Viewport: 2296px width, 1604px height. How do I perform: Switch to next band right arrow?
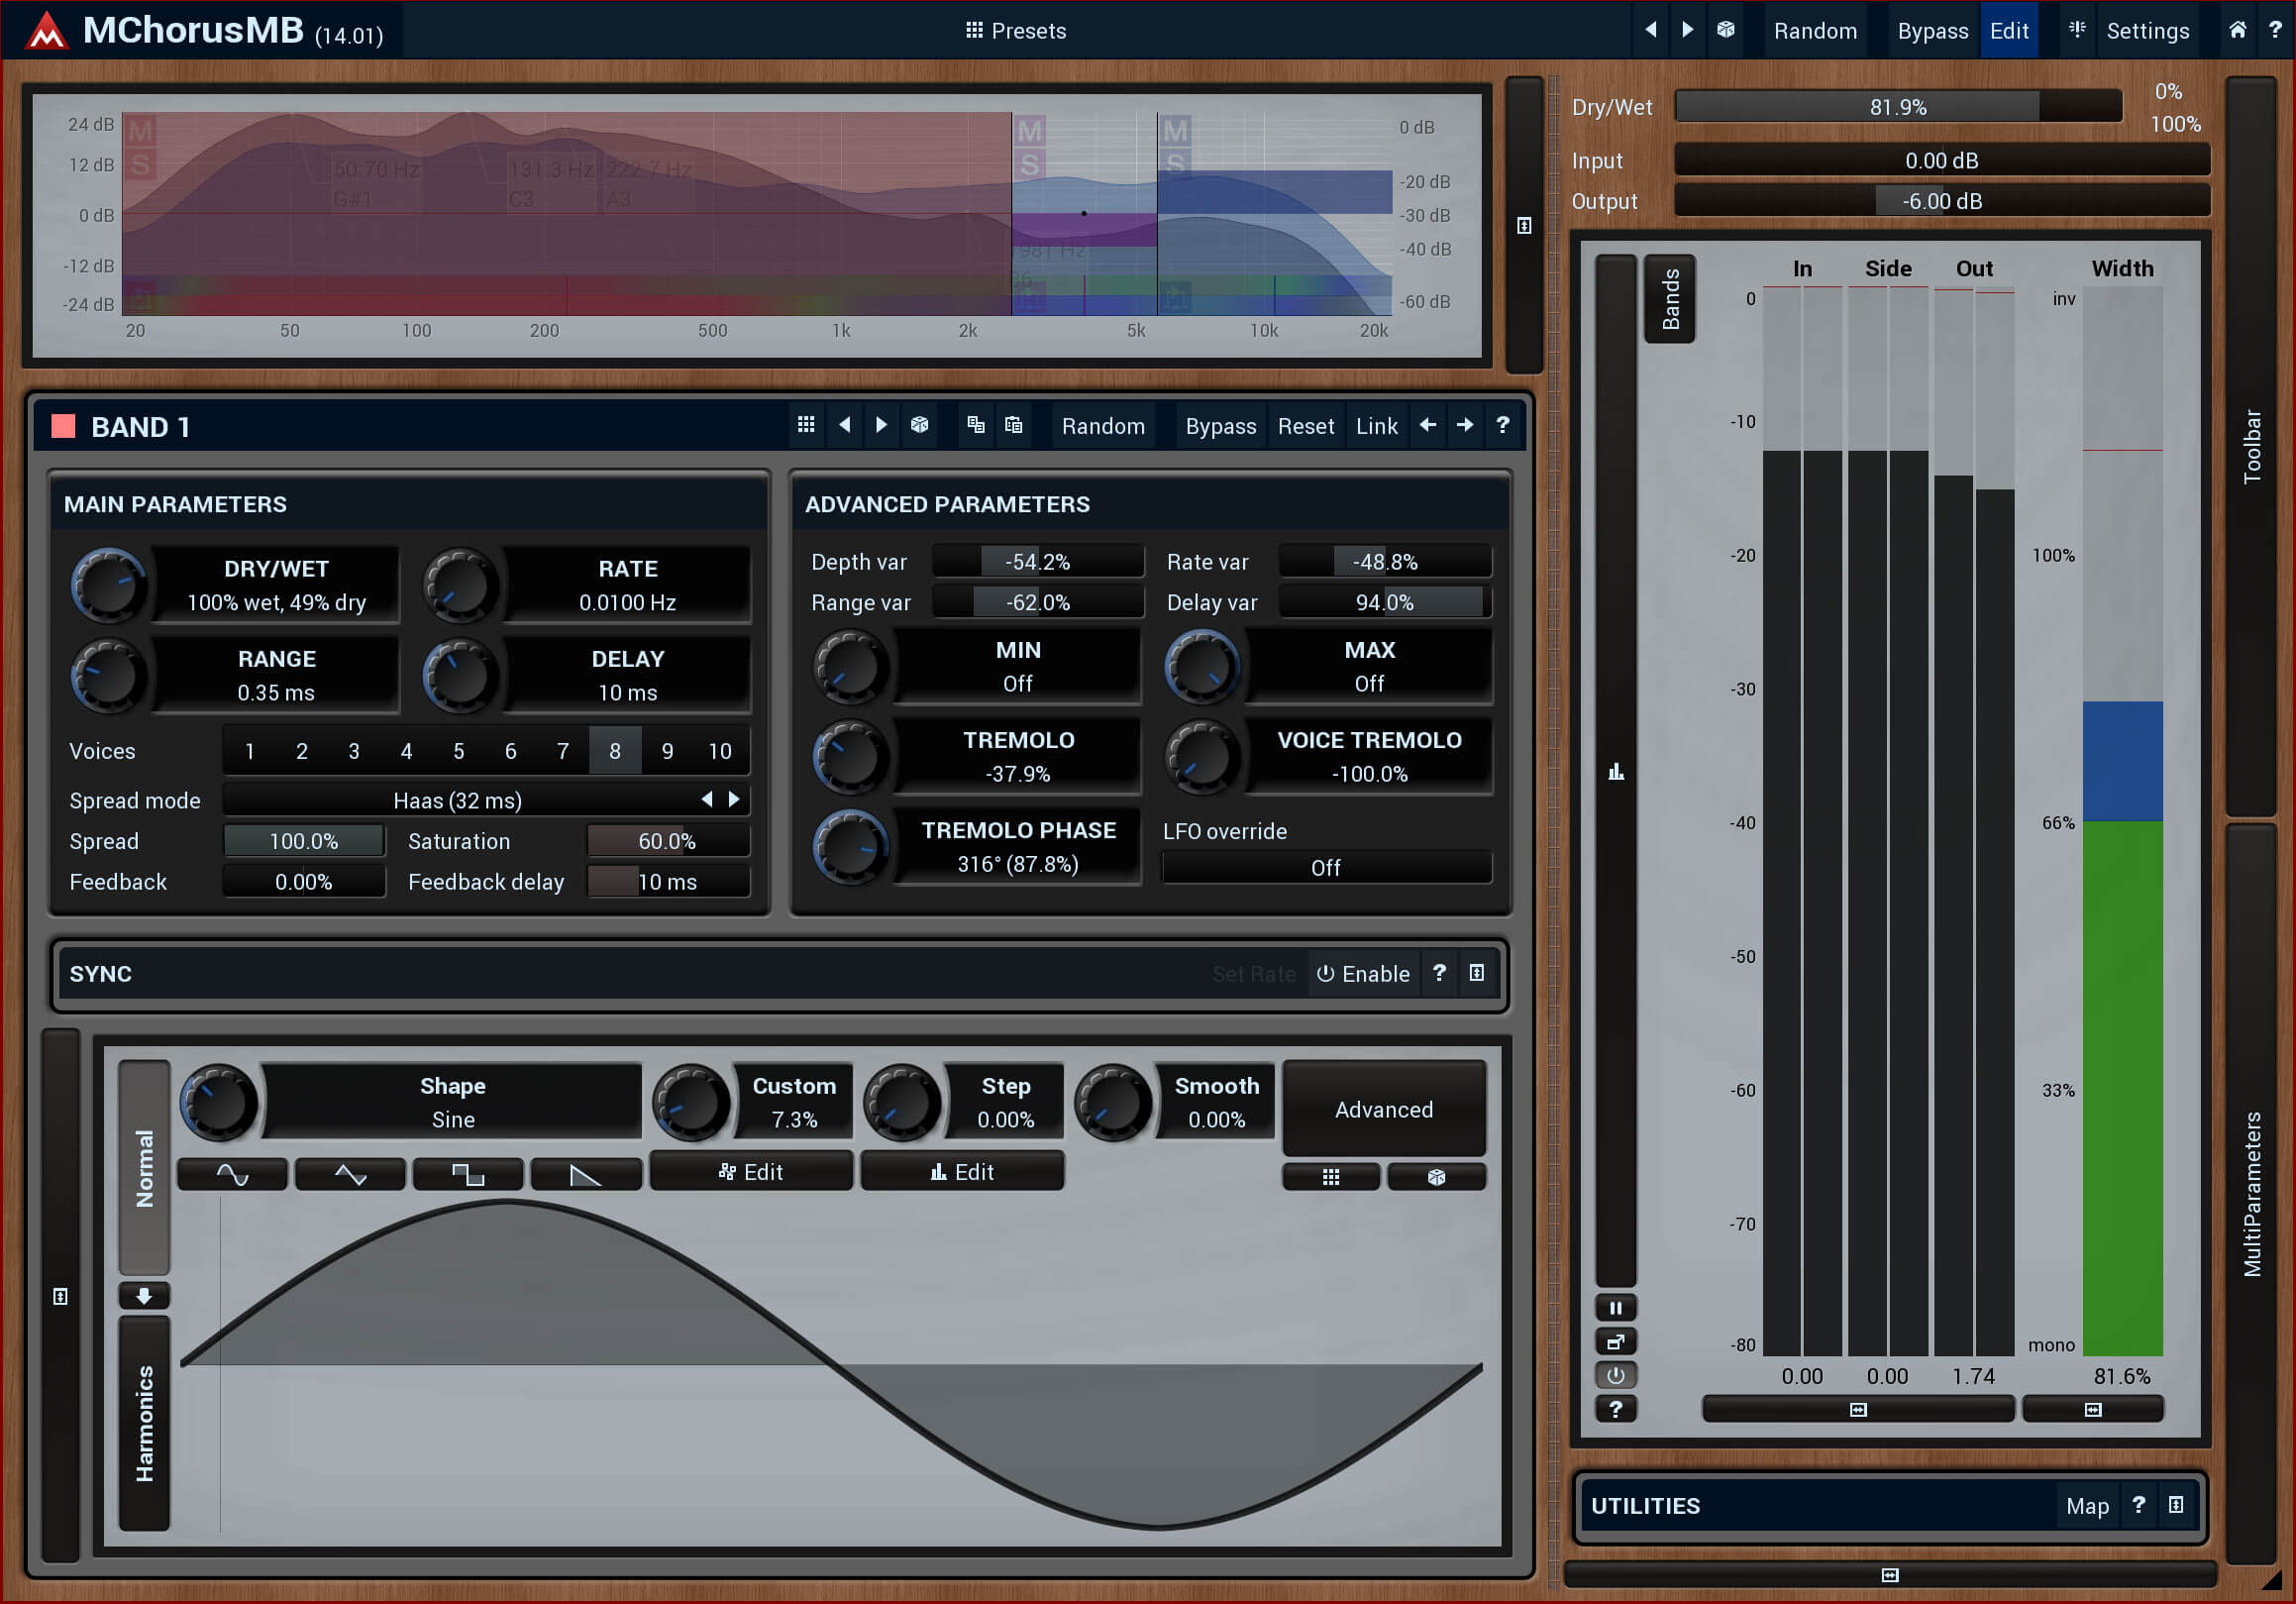(x=1464, y=425)
